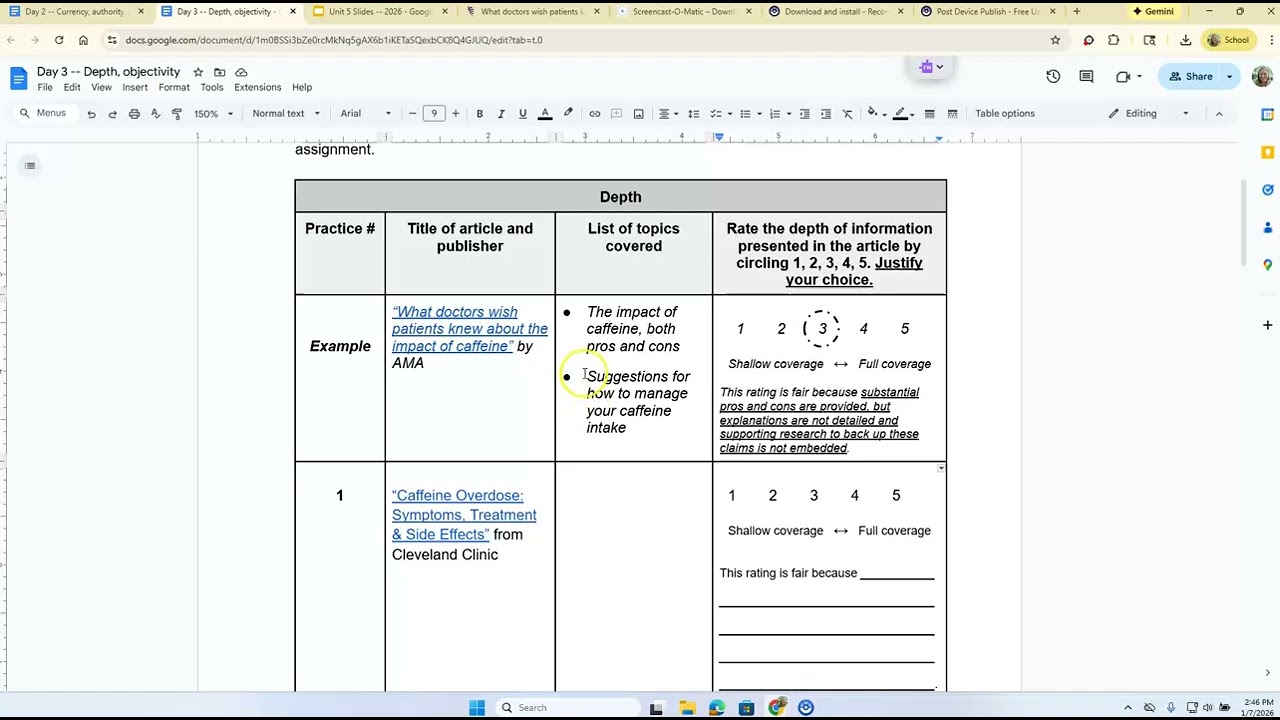Image resolution: width=1280 pixels, height=720 pixels.
Task: Star this document
Action: coord(198,72)
